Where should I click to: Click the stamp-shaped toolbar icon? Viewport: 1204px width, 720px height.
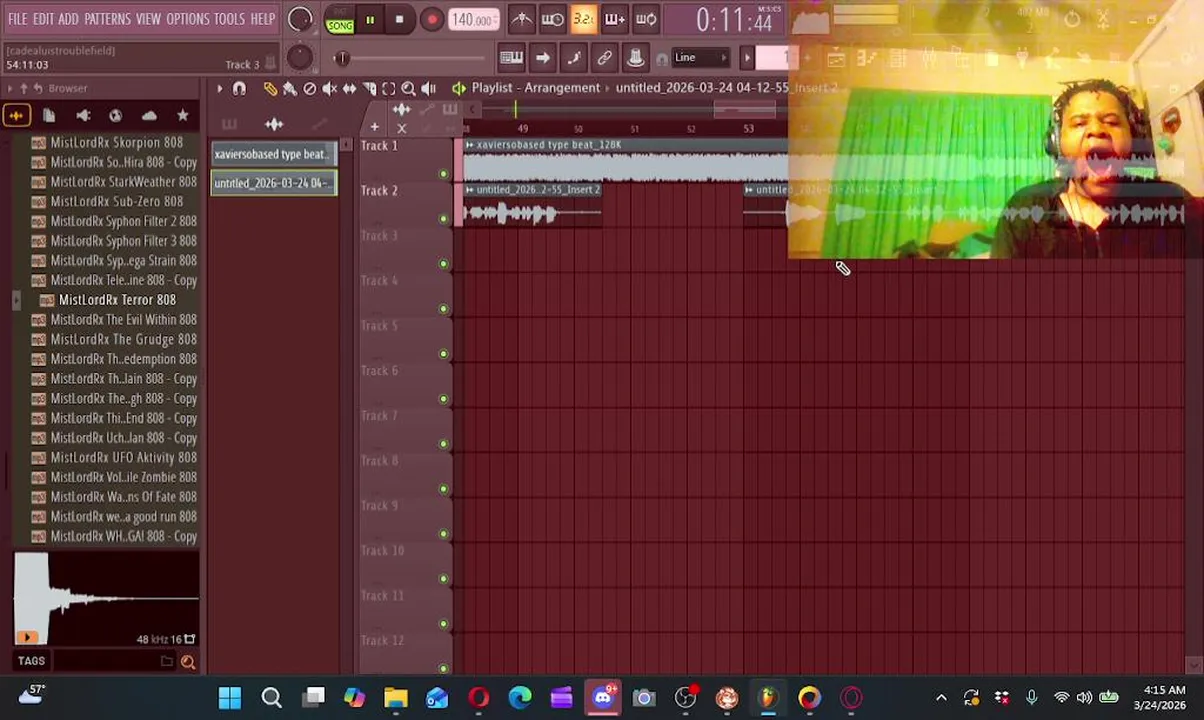[x=635, y=58]
